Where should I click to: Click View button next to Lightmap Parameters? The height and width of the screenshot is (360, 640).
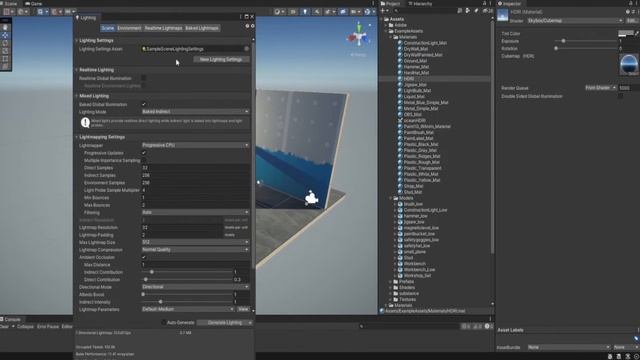[x=243, y=309]
